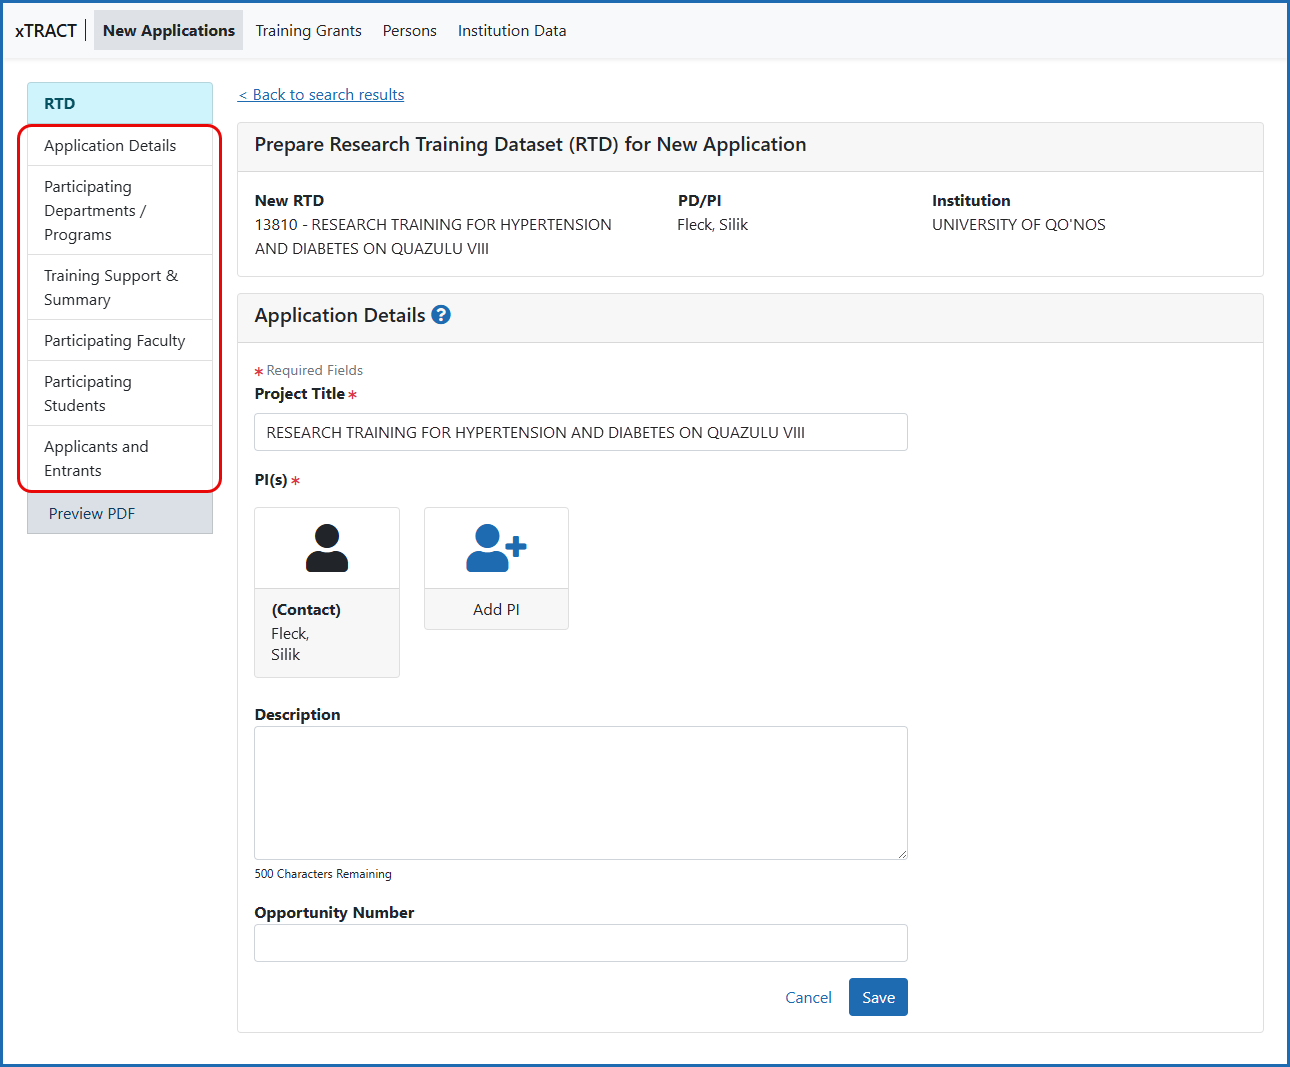The image size is (1290, 1067).
Task: Focus the Opportunity Number field
Action: (x=580, y=943)
